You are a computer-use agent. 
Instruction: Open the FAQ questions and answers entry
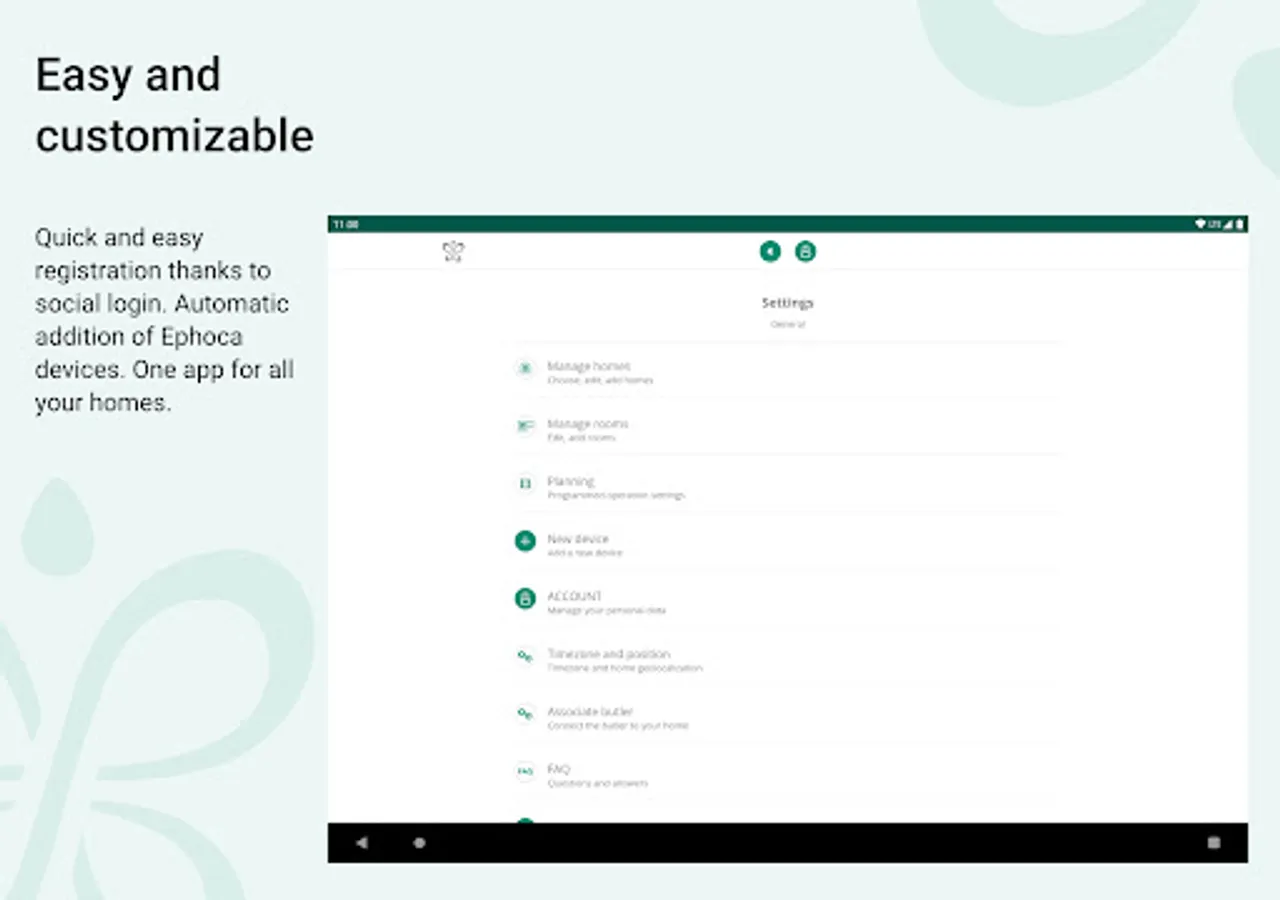coord(787,773)
